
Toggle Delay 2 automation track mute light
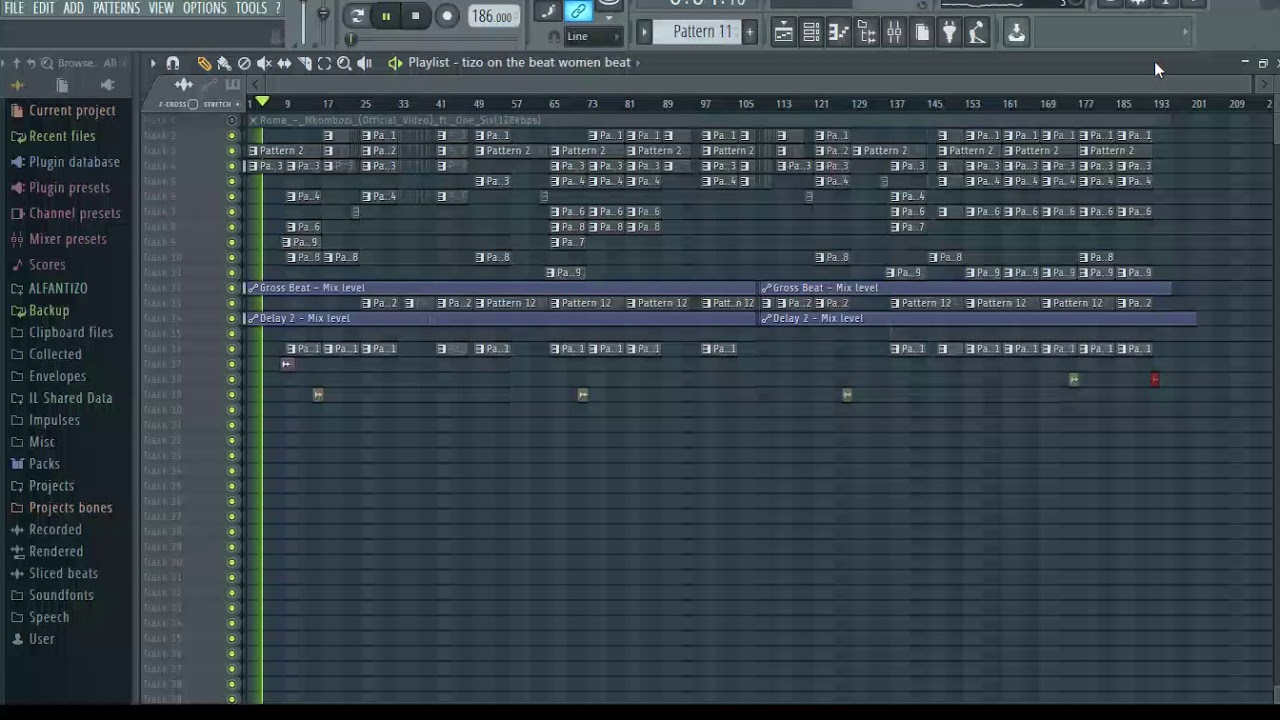click(x=233, y=318)
